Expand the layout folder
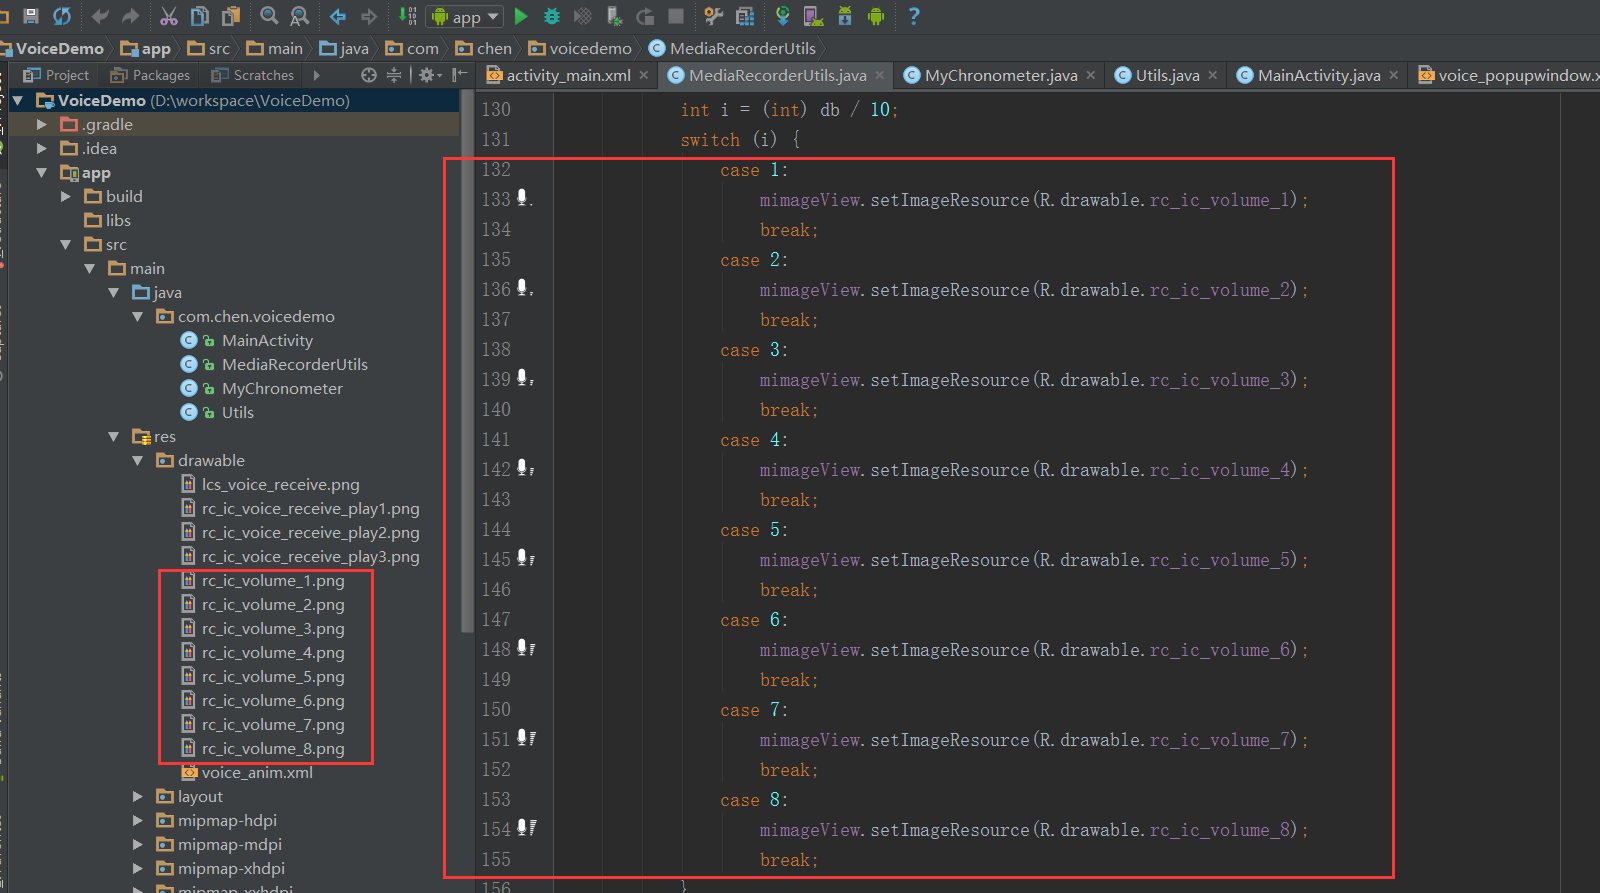 click(x=138, y=796)
